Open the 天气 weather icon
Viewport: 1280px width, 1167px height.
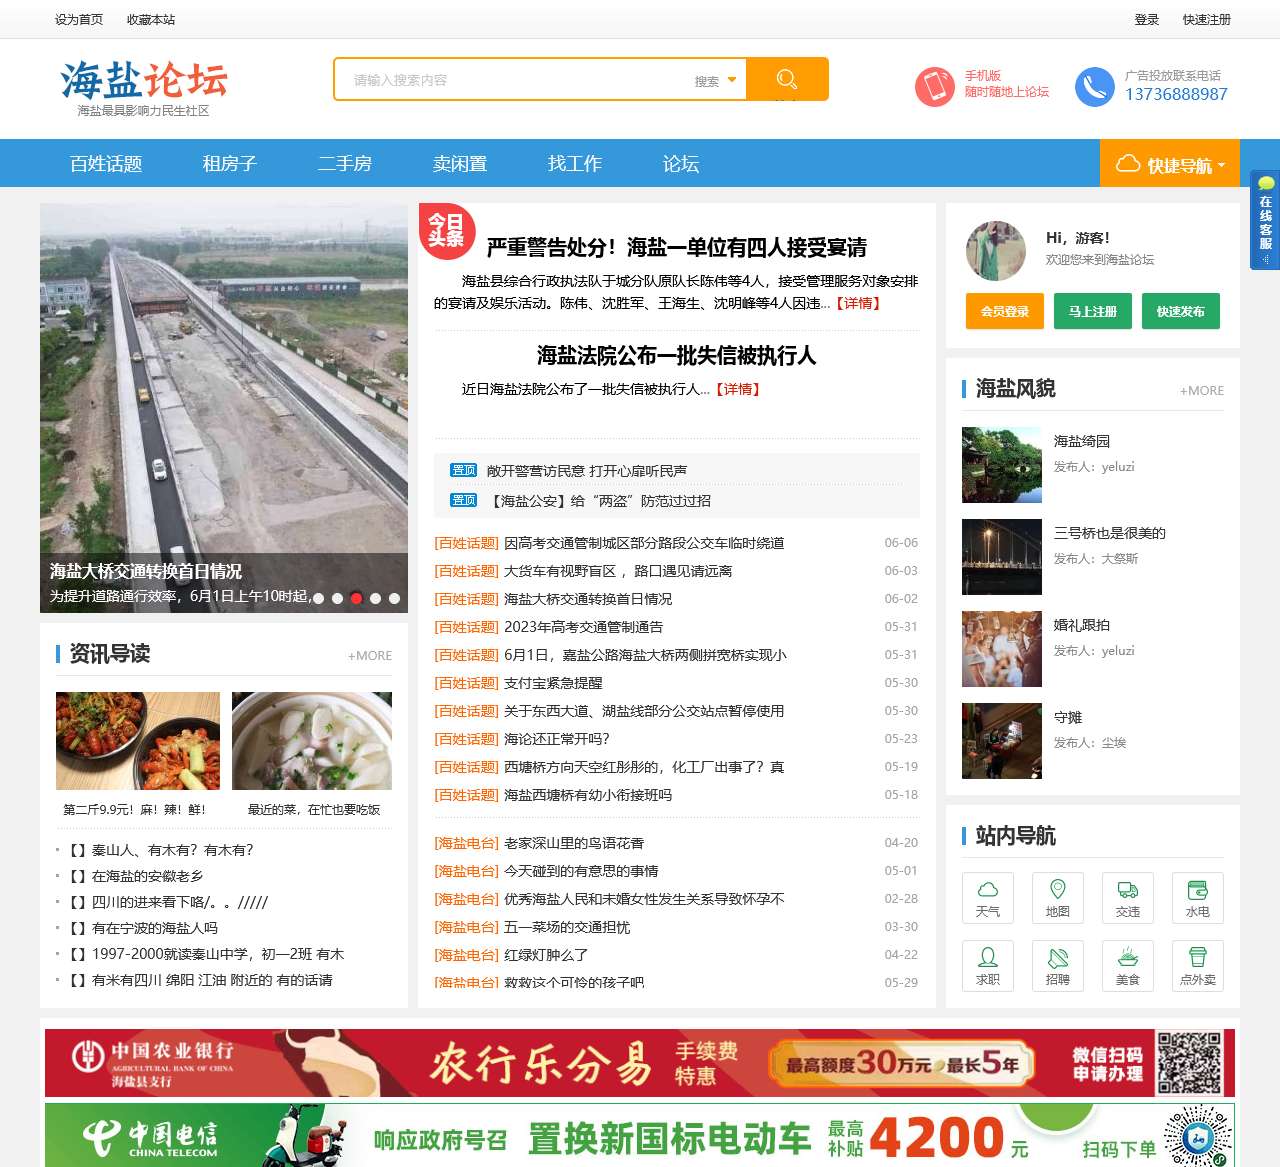click(987, 897)
